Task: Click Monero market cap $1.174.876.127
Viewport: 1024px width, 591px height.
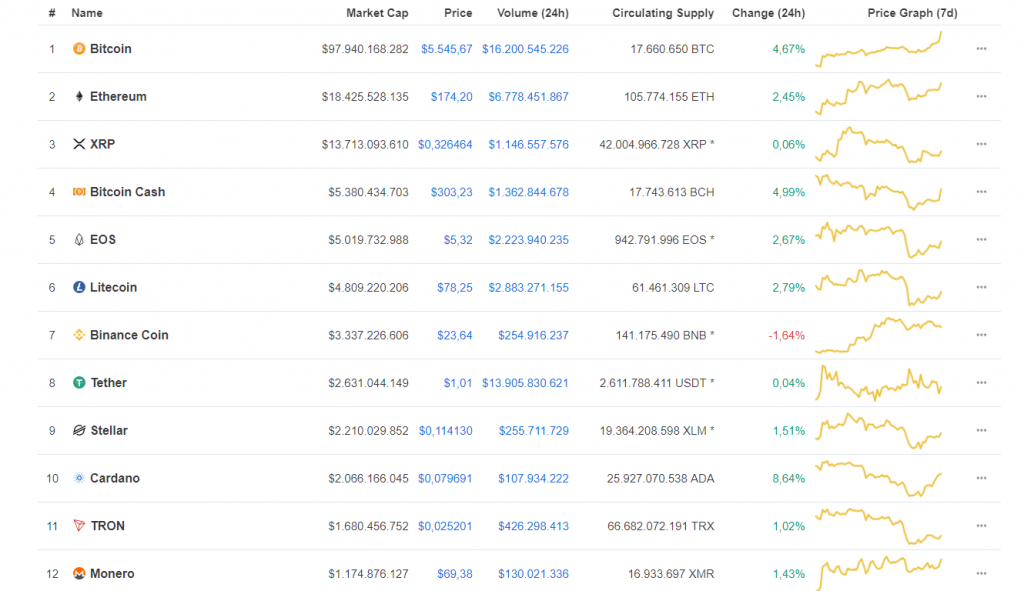Action: (368, 573)
